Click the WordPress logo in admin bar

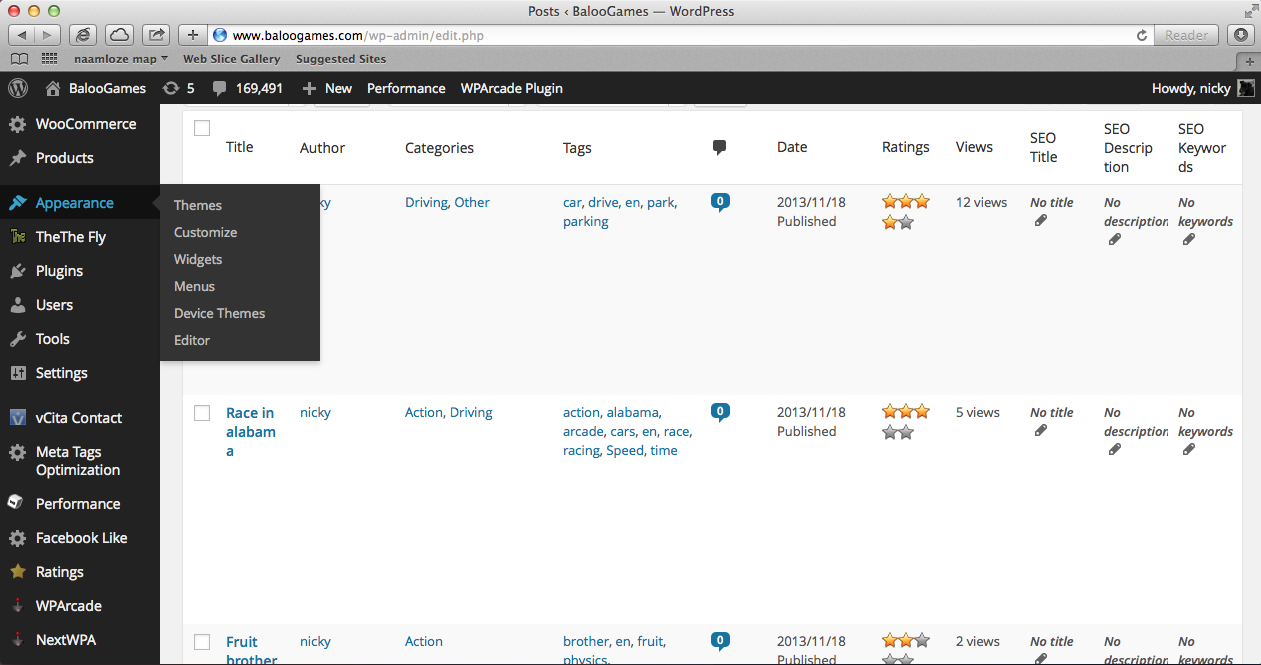(x=18, y=88)
